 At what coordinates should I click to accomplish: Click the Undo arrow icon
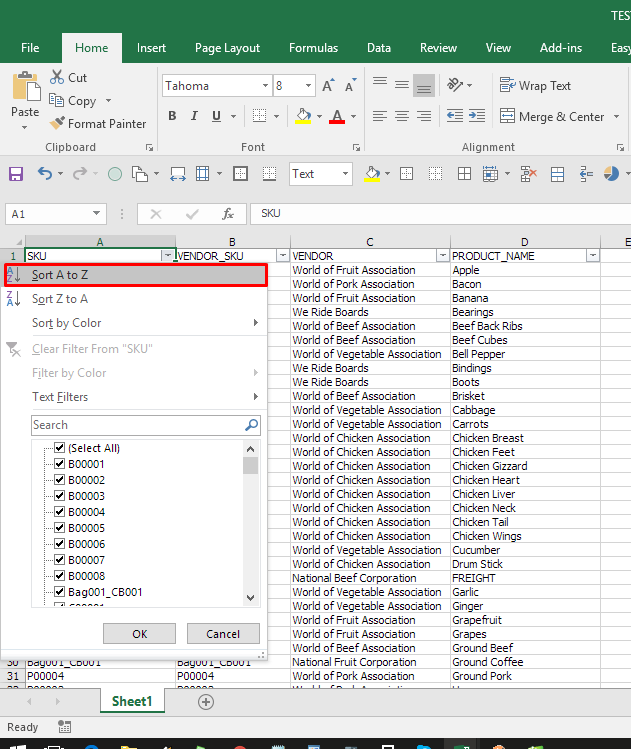point(45,174)
